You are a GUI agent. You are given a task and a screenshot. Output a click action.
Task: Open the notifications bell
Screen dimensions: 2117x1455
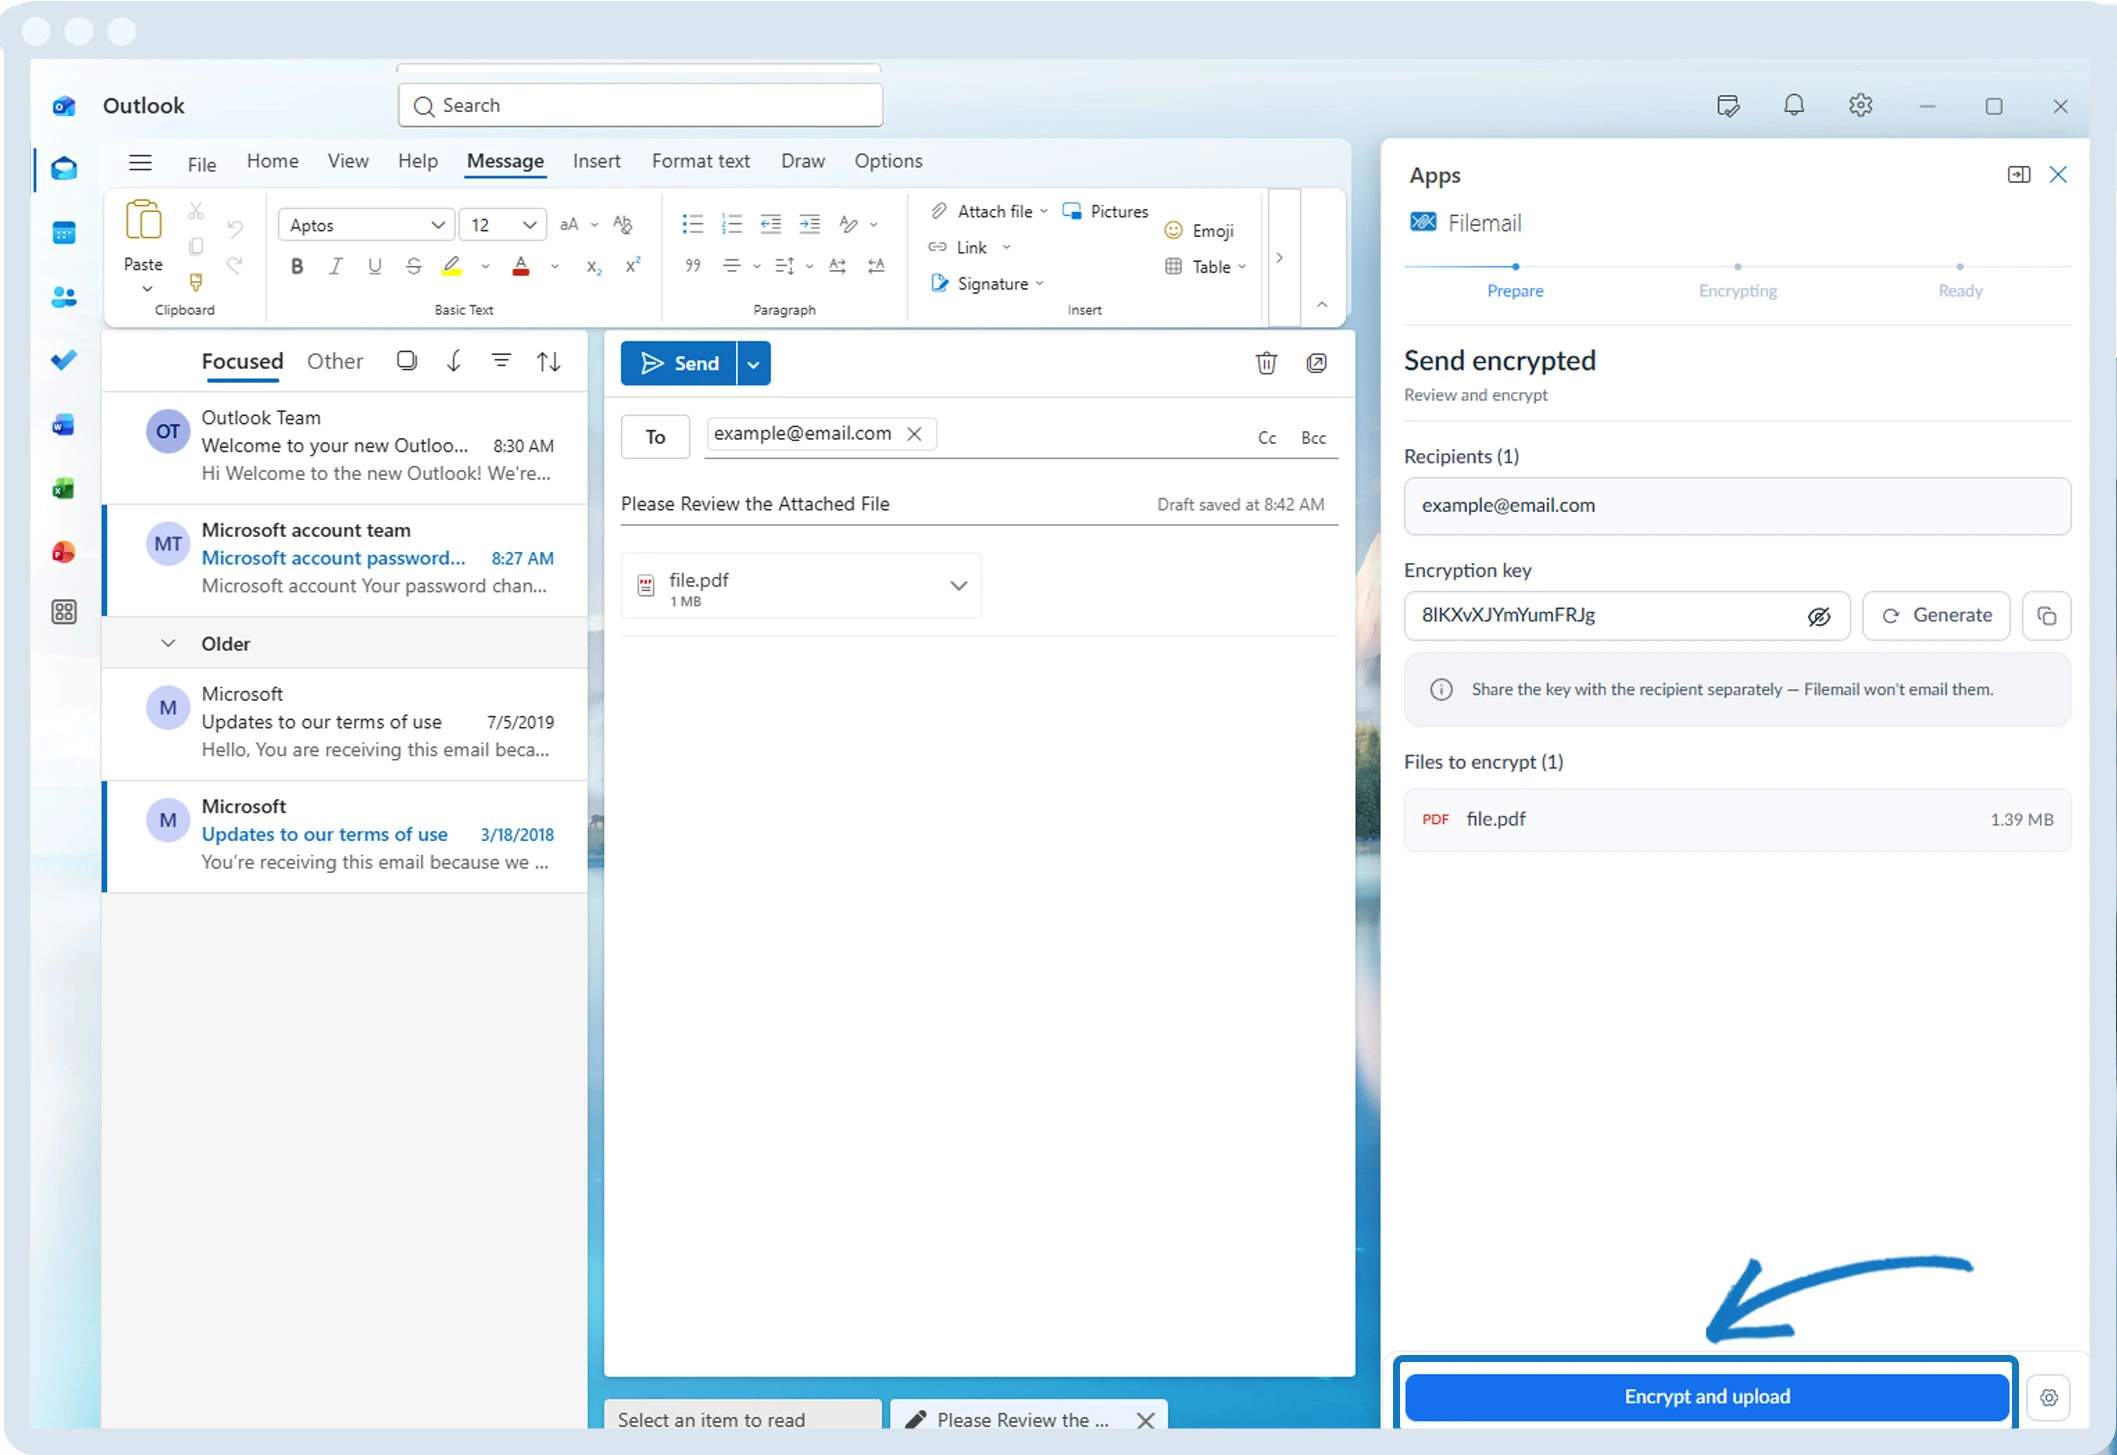point(1794,105)
